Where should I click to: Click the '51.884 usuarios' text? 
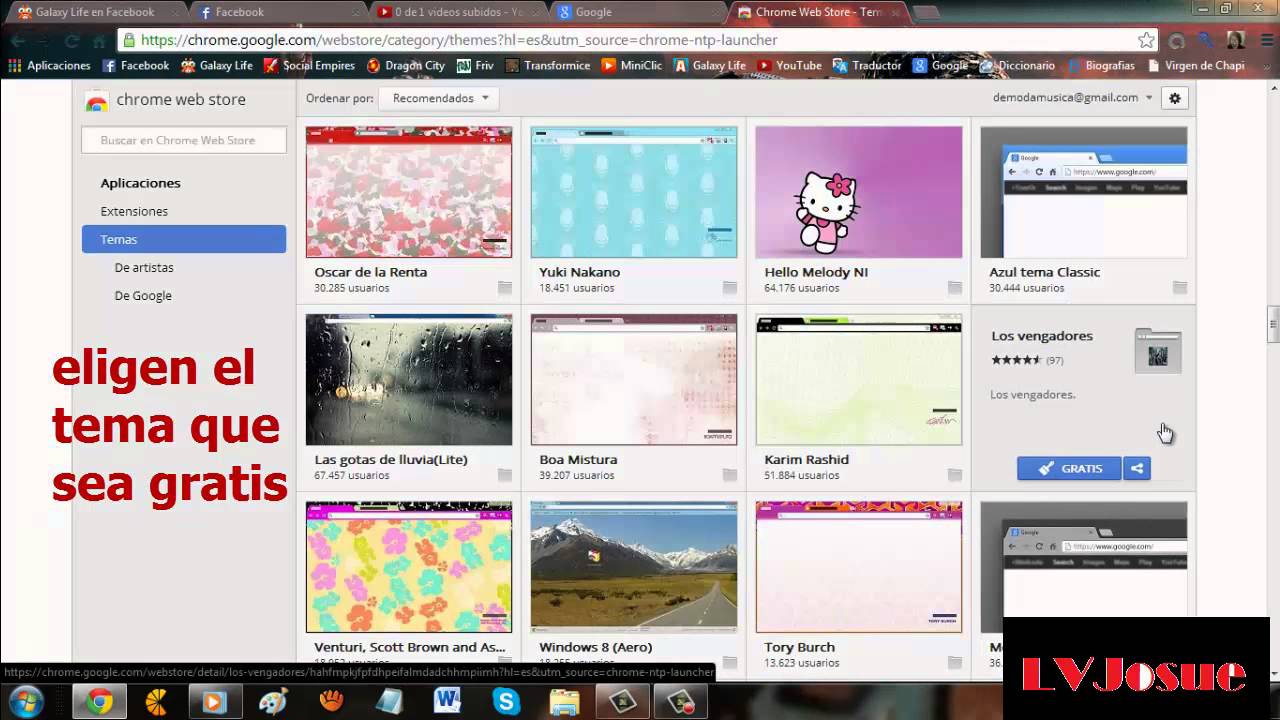tap(802, 476)
